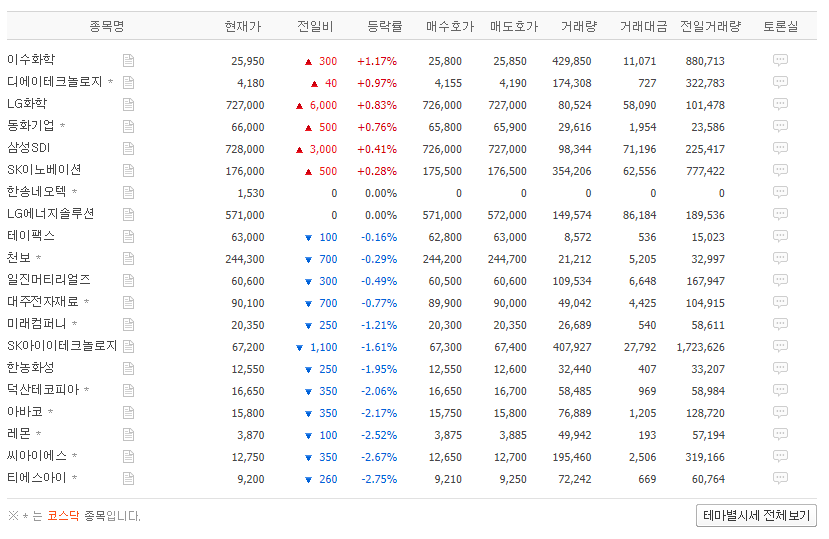Select the 등락률 column header
Image resolution: width=829 pixels, height=539 pixels.
(x=384, y=26)
